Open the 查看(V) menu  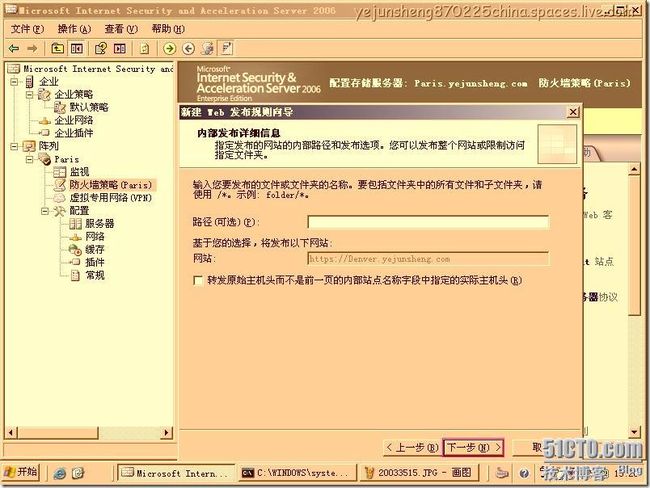coord(121,29)
